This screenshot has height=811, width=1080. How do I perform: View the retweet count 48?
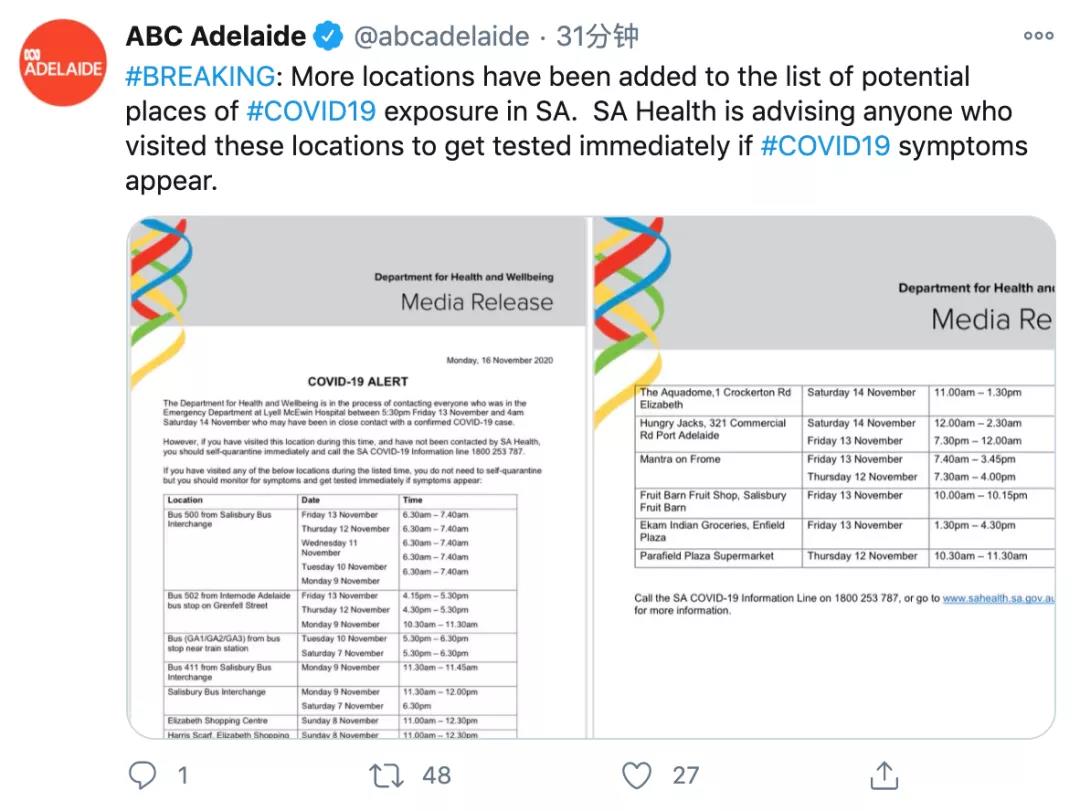pyautogui.click(x=437, y=775)
